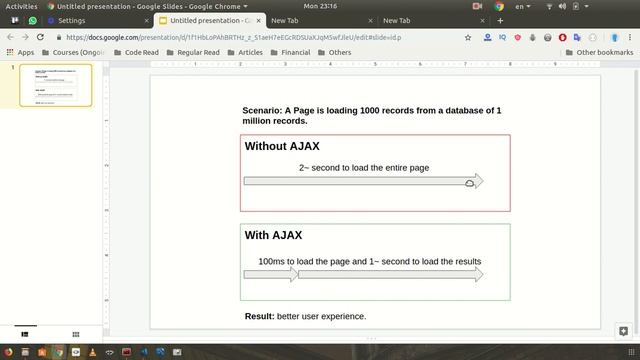Open the Courses (Ongoing) bookmark folder
640x360 pixels.
tap(73, 52)
